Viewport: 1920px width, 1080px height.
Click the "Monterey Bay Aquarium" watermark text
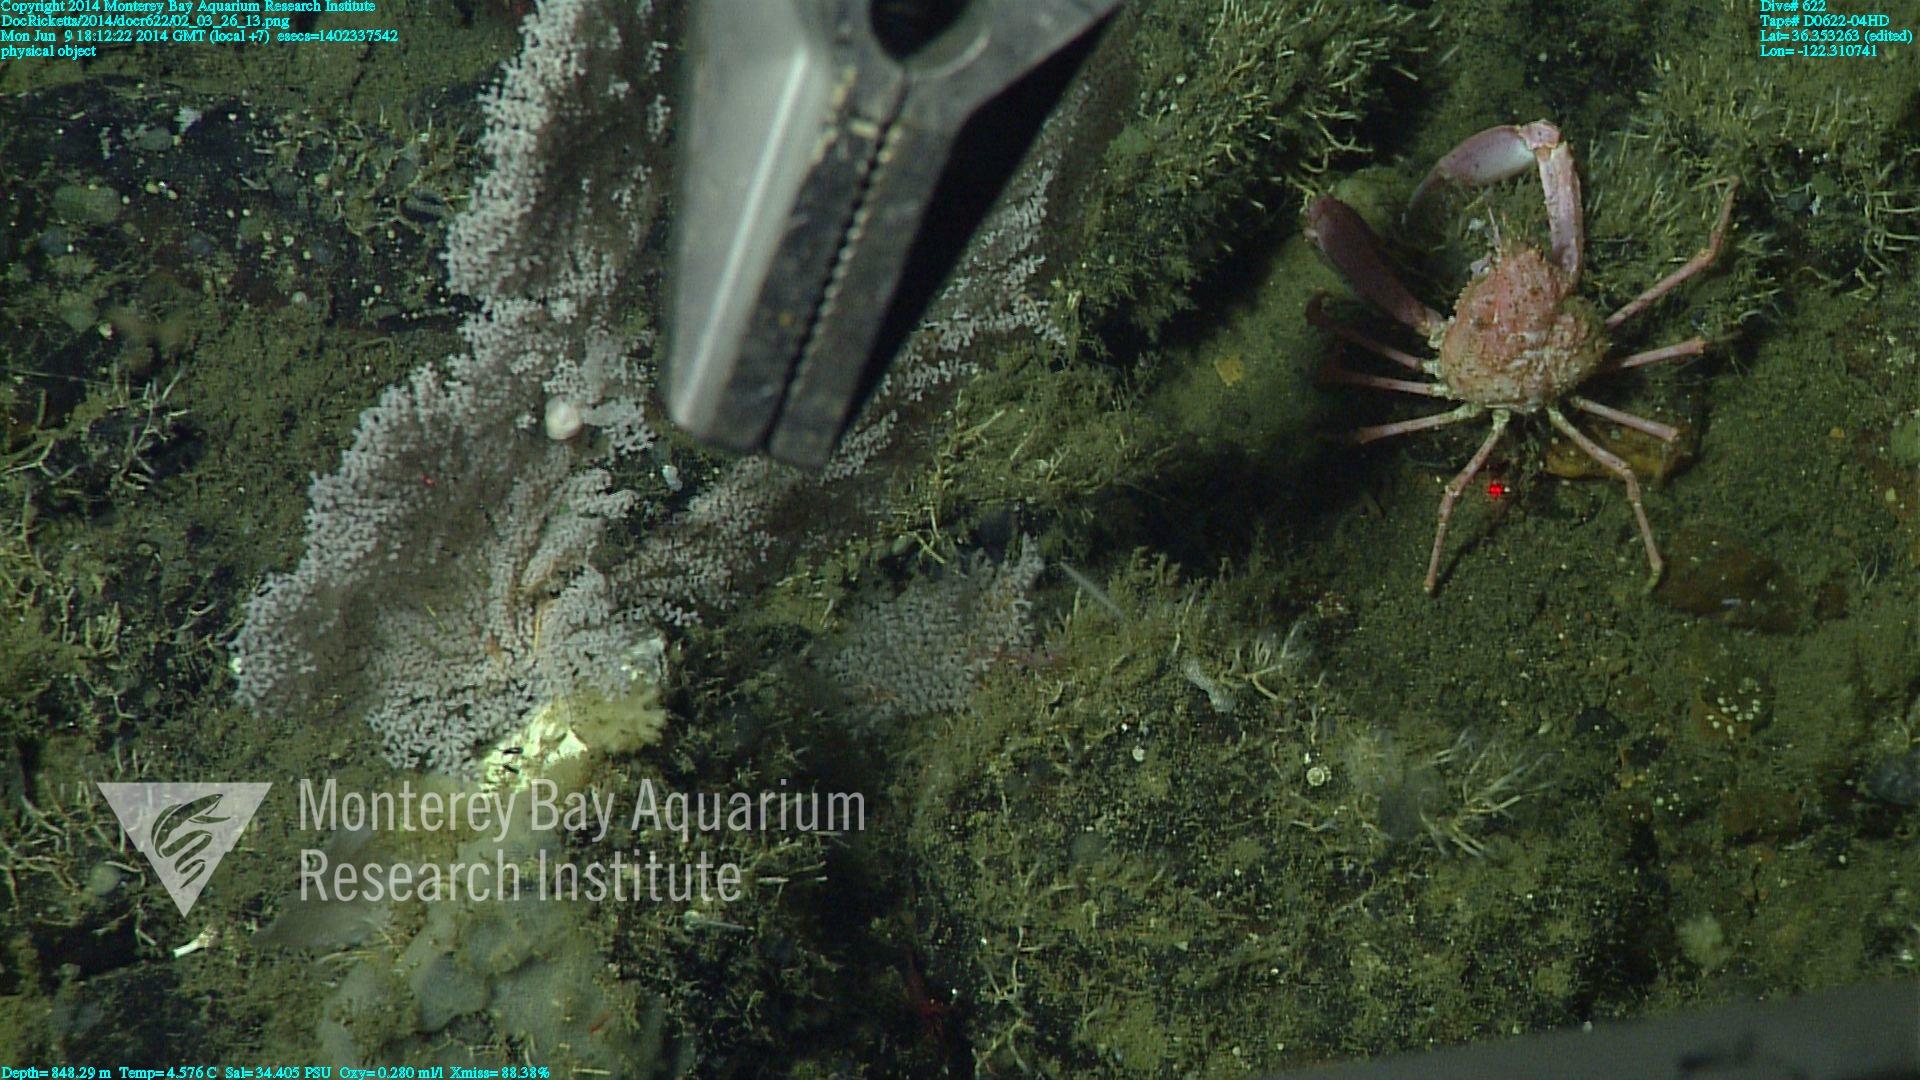[x=581, y=808]
